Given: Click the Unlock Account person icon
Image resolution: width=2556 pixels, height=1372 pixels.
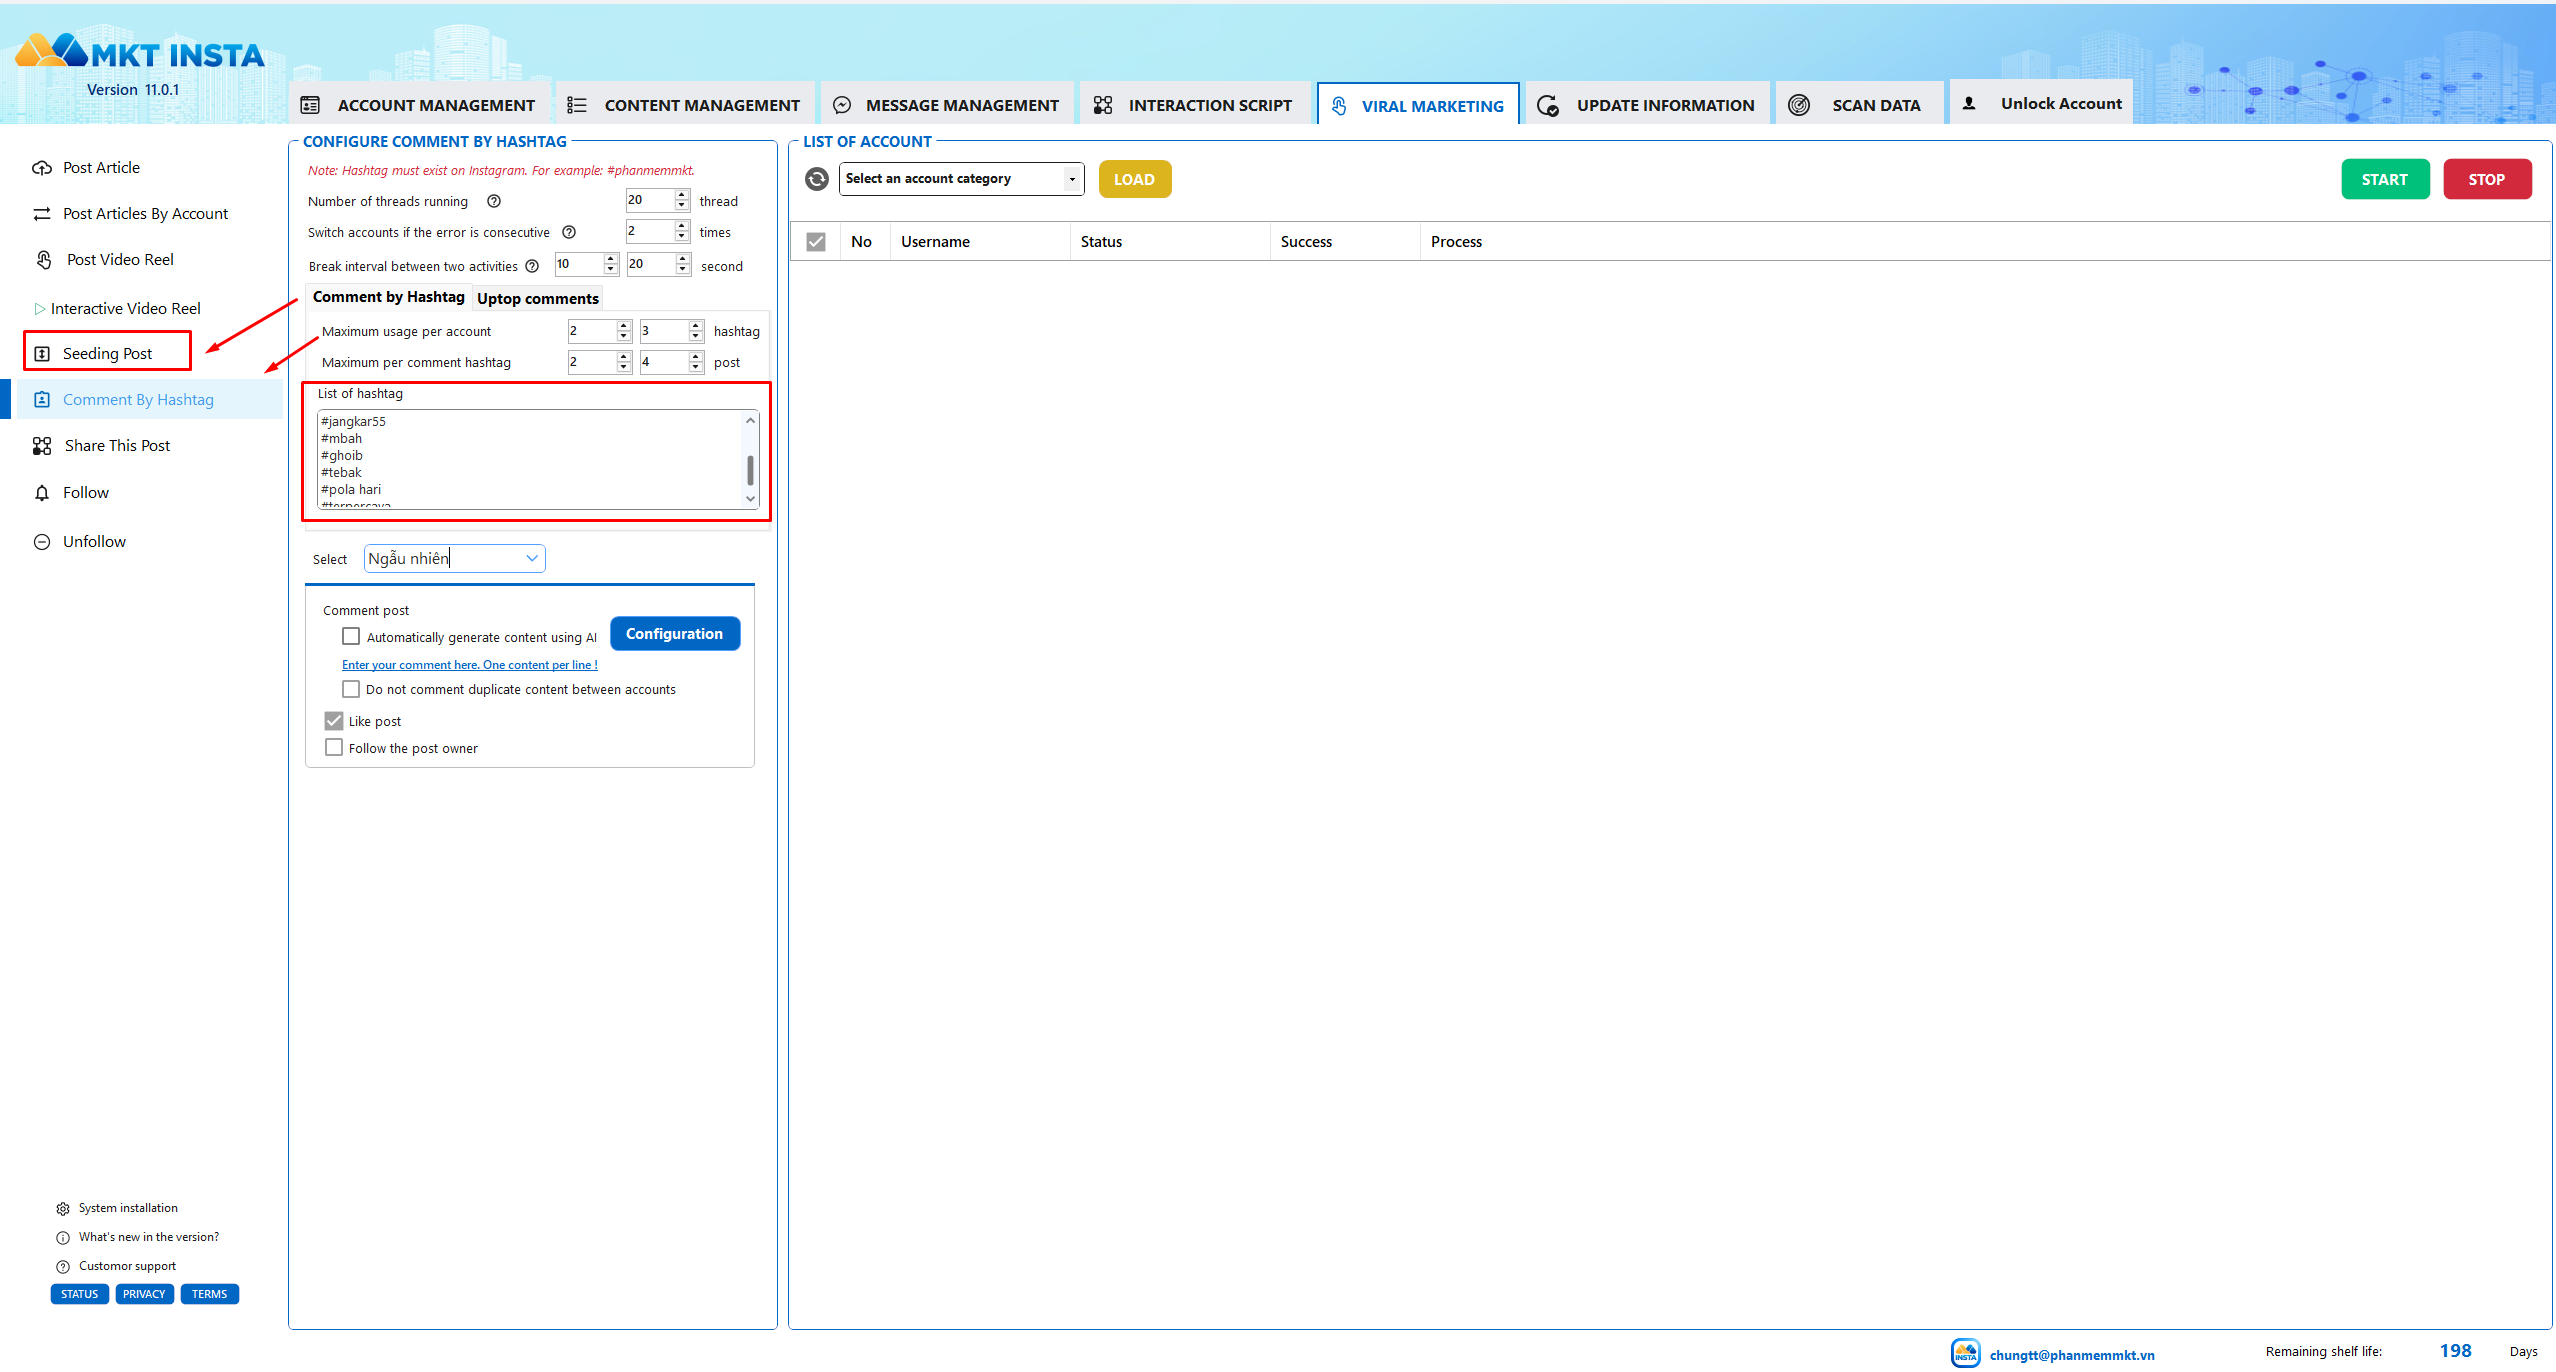Looking at the screenshot, I should (x=1969, y=103).
